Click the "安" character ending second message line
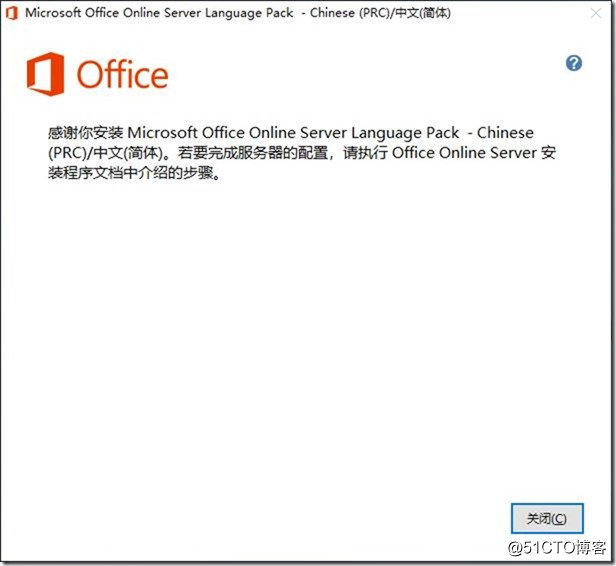 [x=548, y=153]
